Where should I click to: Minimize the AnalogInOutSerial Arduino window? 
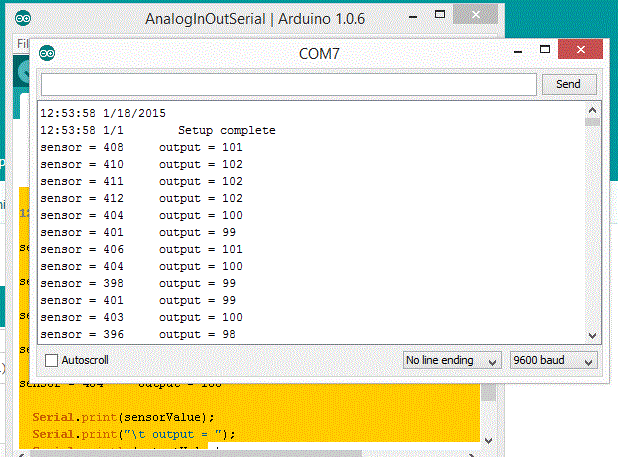click(413, 17)
